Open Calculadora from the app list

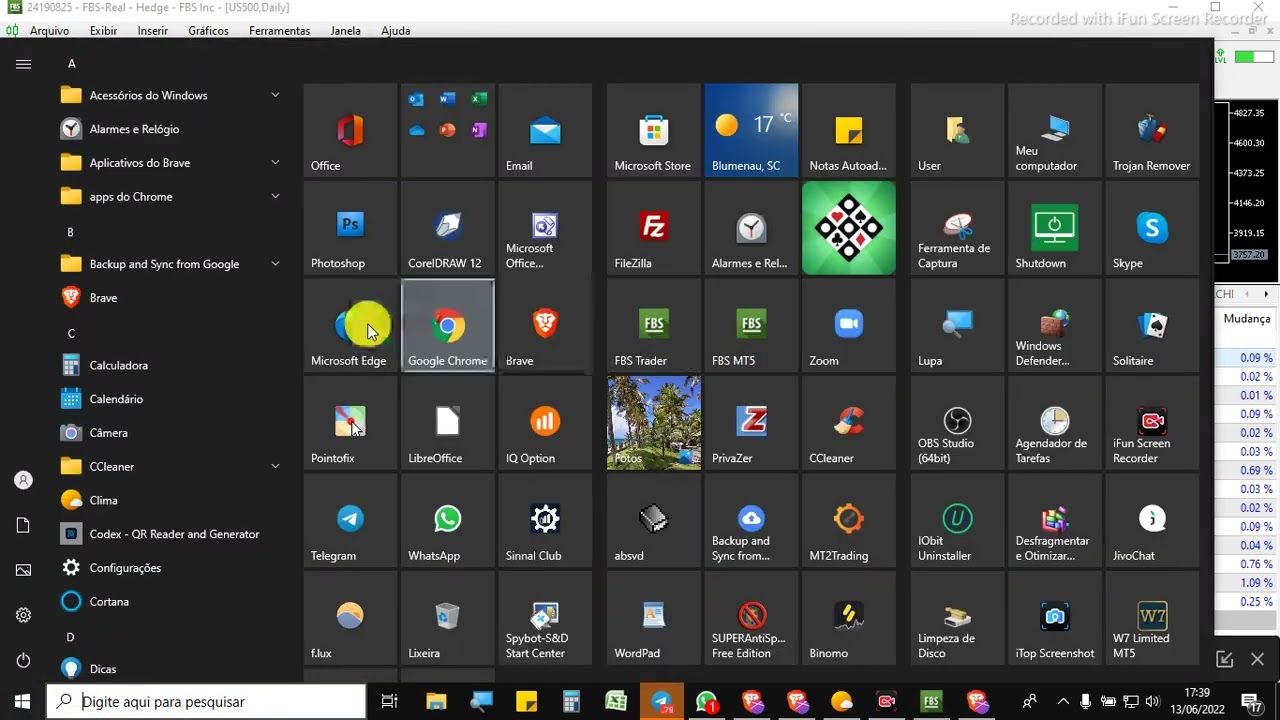[x=171, y=365]
